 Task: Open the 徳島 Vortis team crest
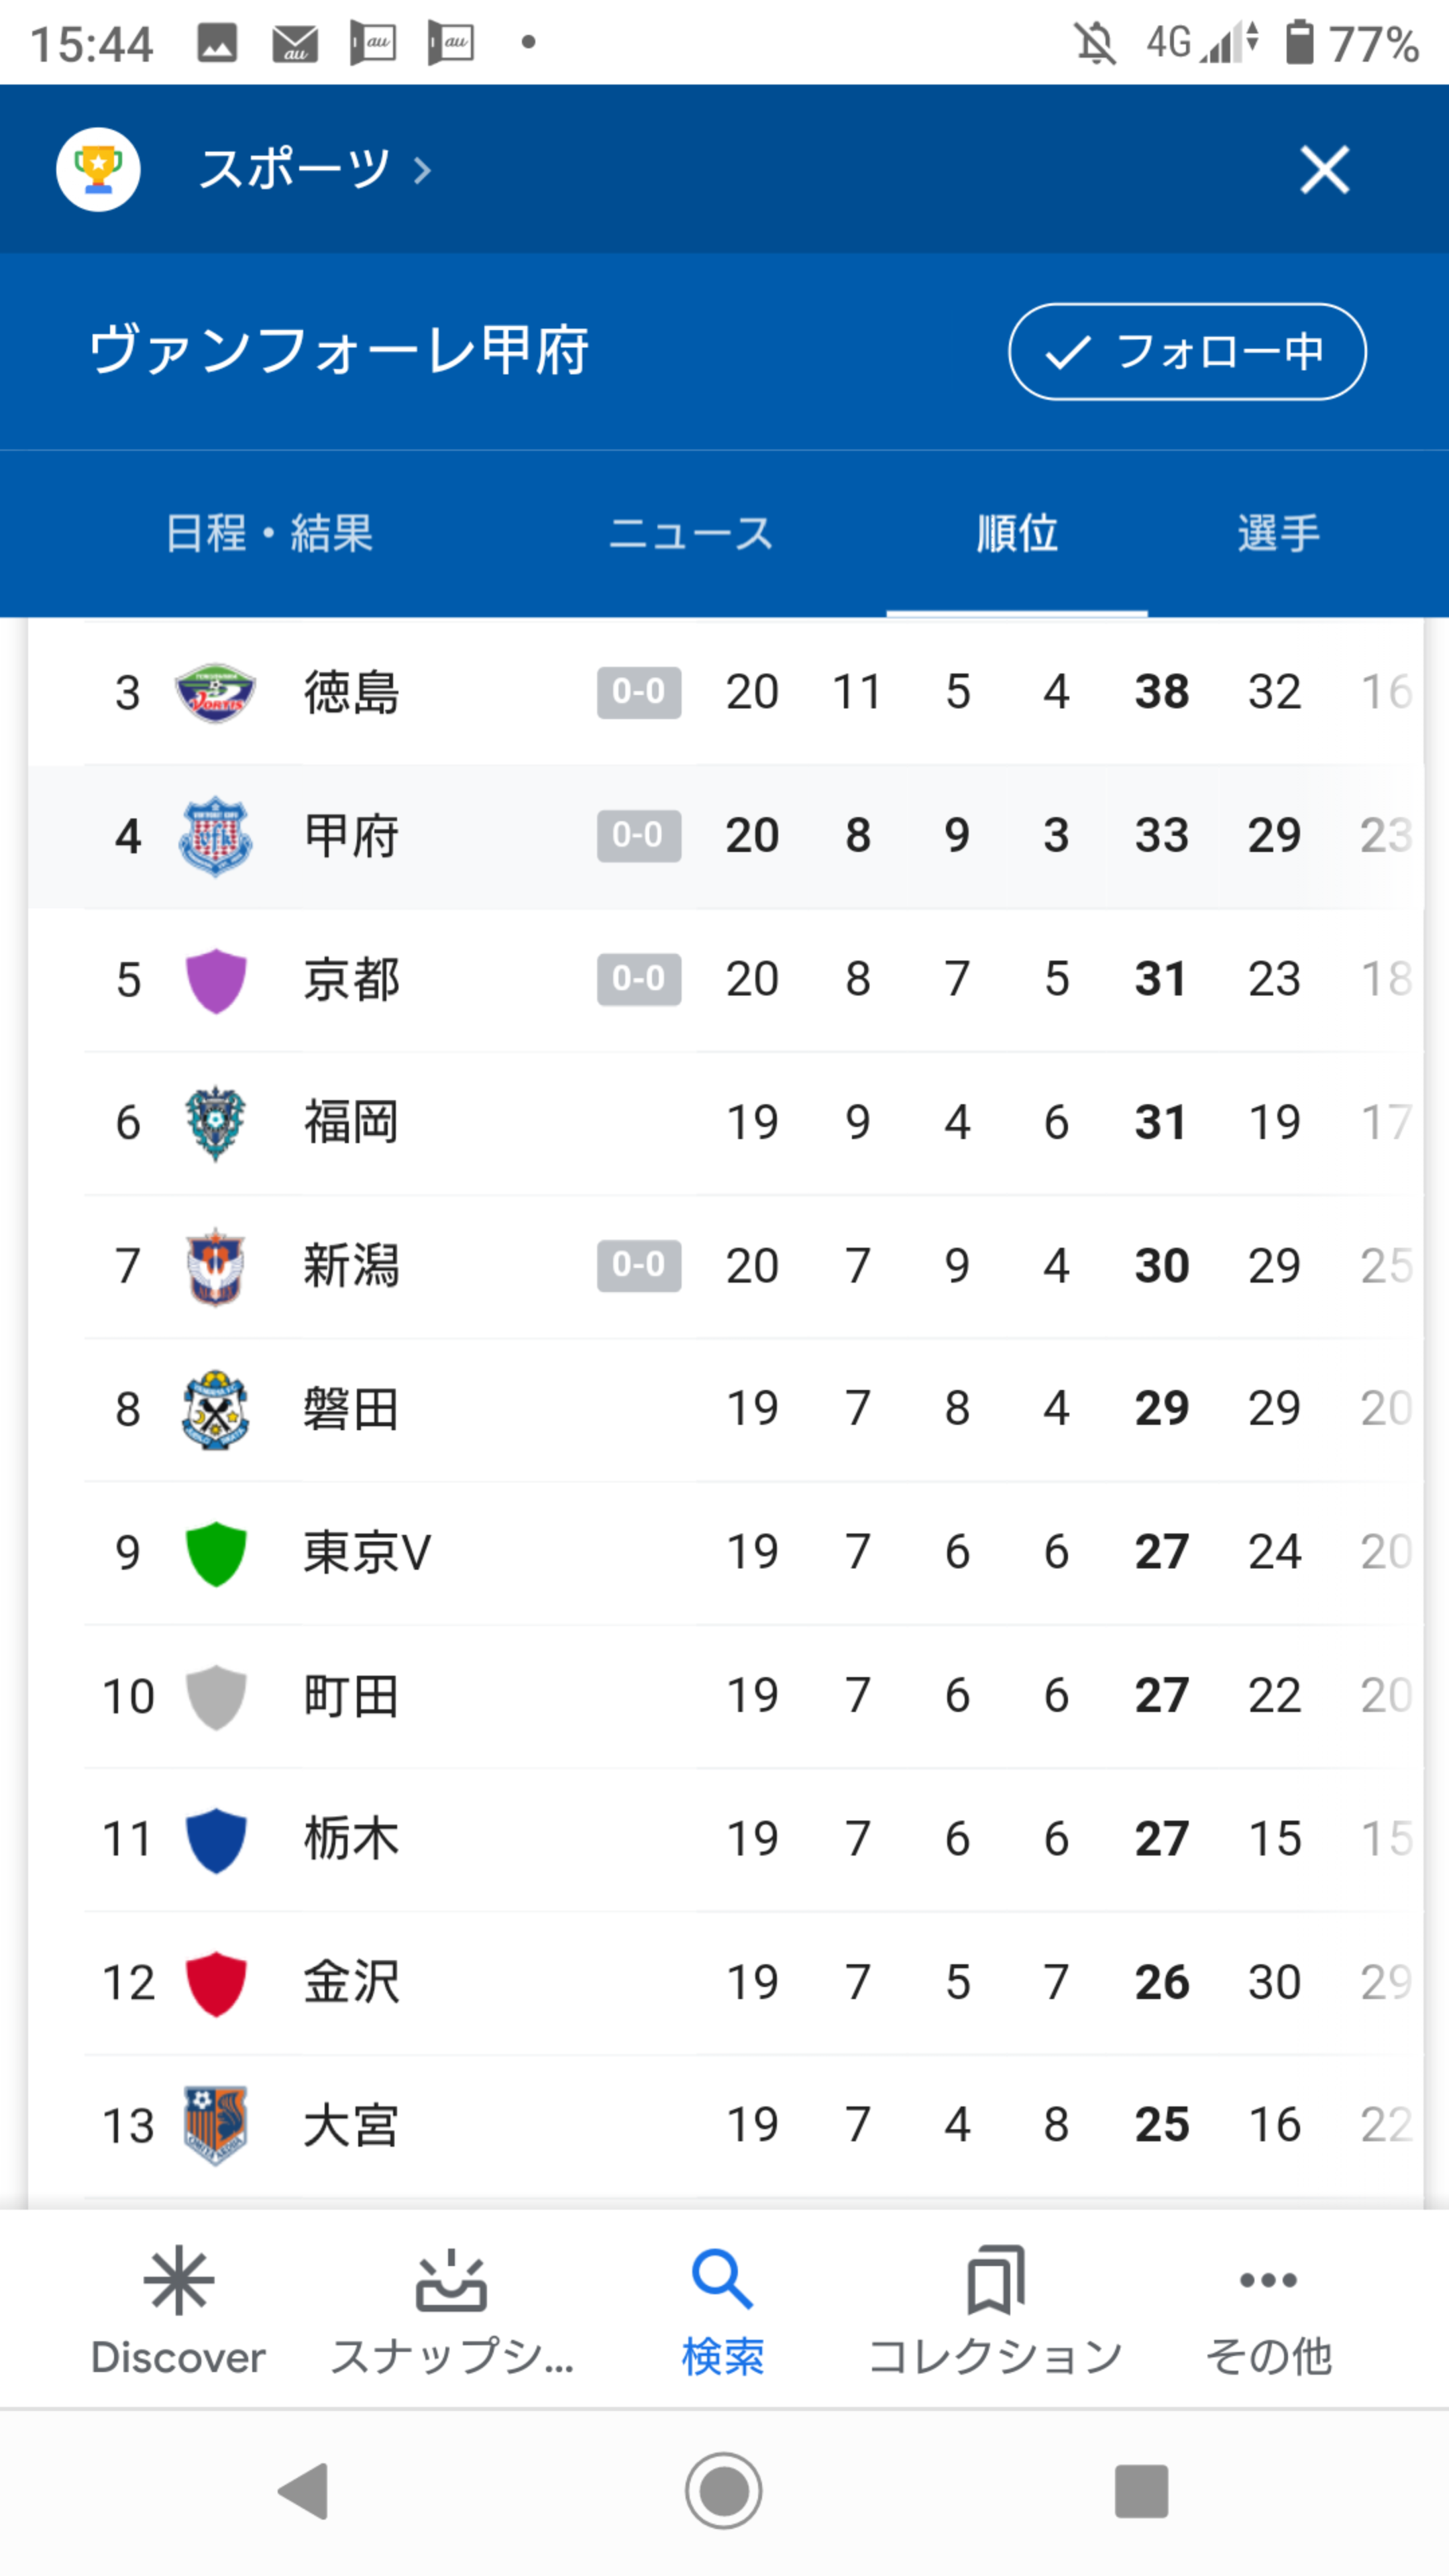[x=215, y=692]
